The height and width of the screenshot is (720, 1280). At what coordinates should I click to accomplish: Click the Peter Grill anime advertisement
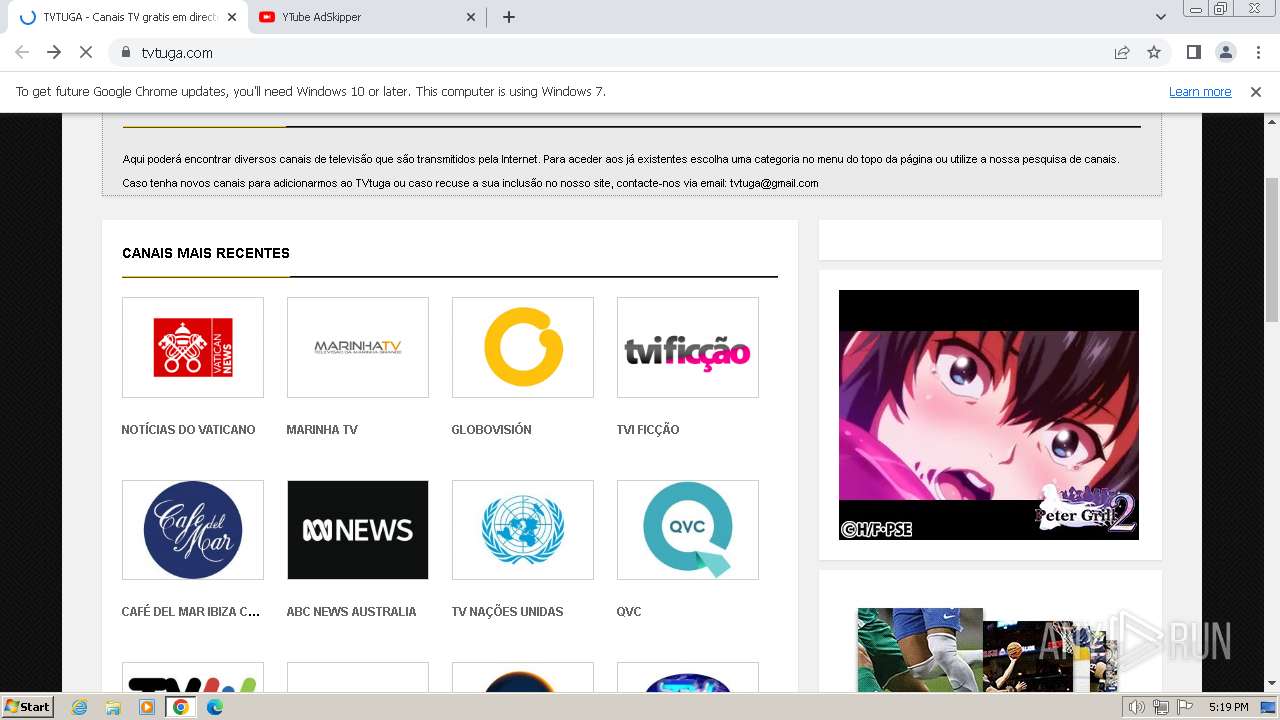(x=989, y=415)
